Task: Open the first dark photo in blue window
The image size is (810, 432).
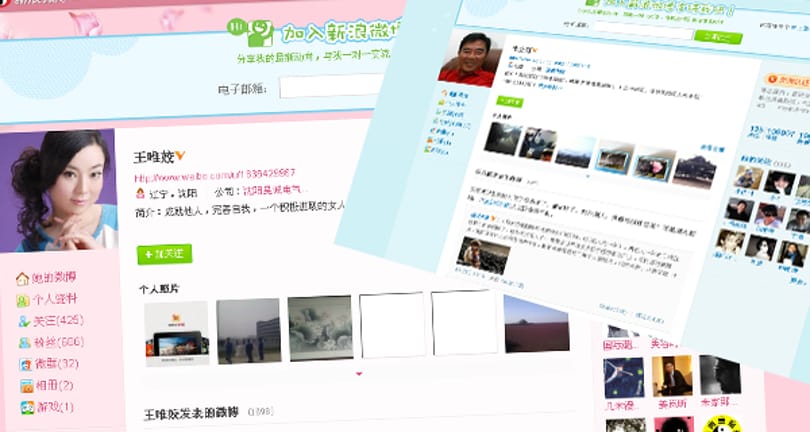Action: [x=503, y=138]
